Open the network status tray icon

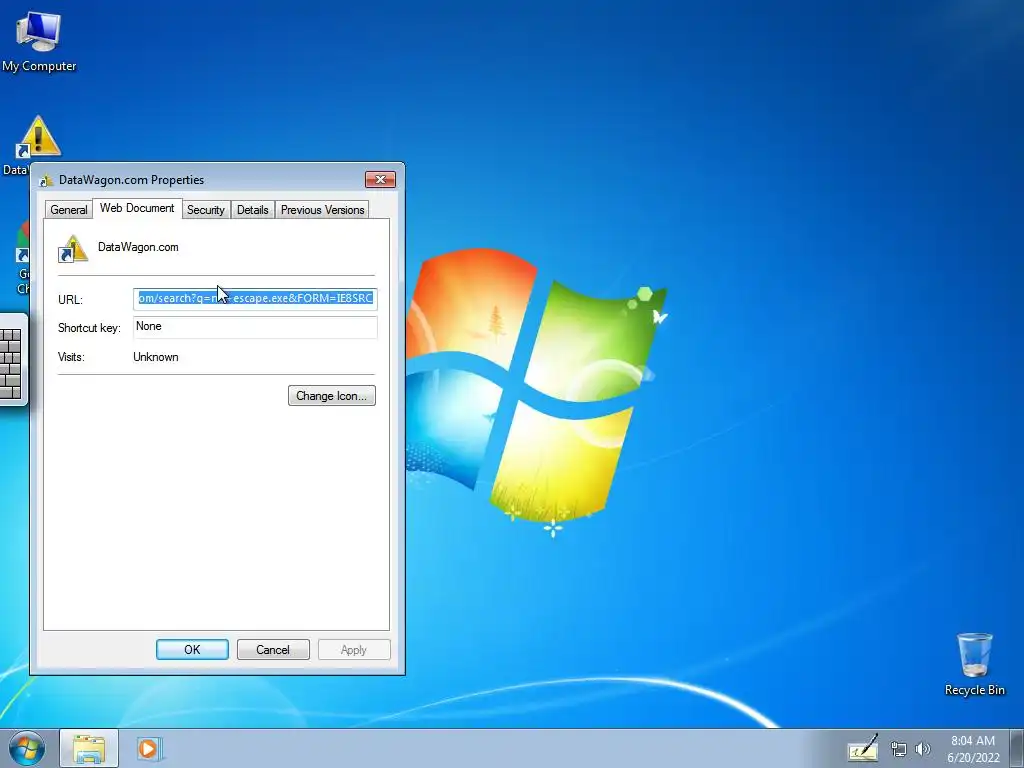[x=899, y=749]
